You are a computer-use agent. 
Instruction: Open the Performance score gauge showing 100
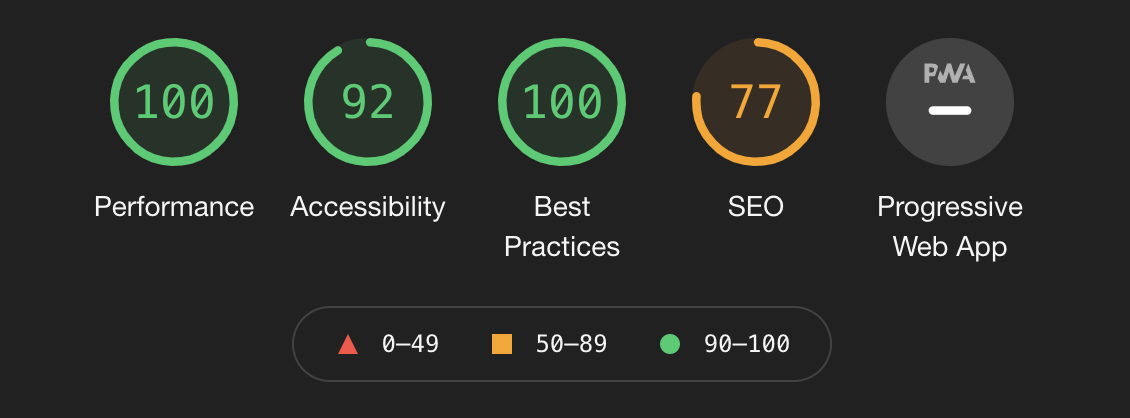tap(174, 102)
